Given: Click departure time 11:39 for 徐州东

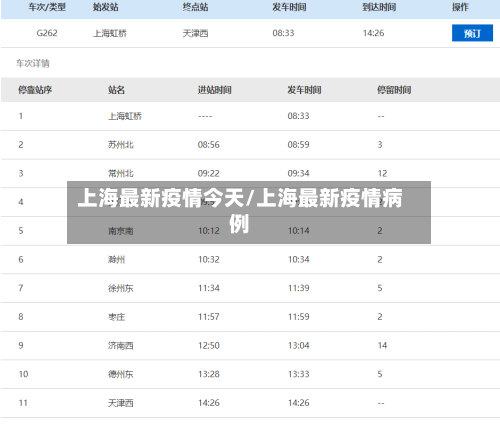Looking at the screenshot, I should coord(298,288).
